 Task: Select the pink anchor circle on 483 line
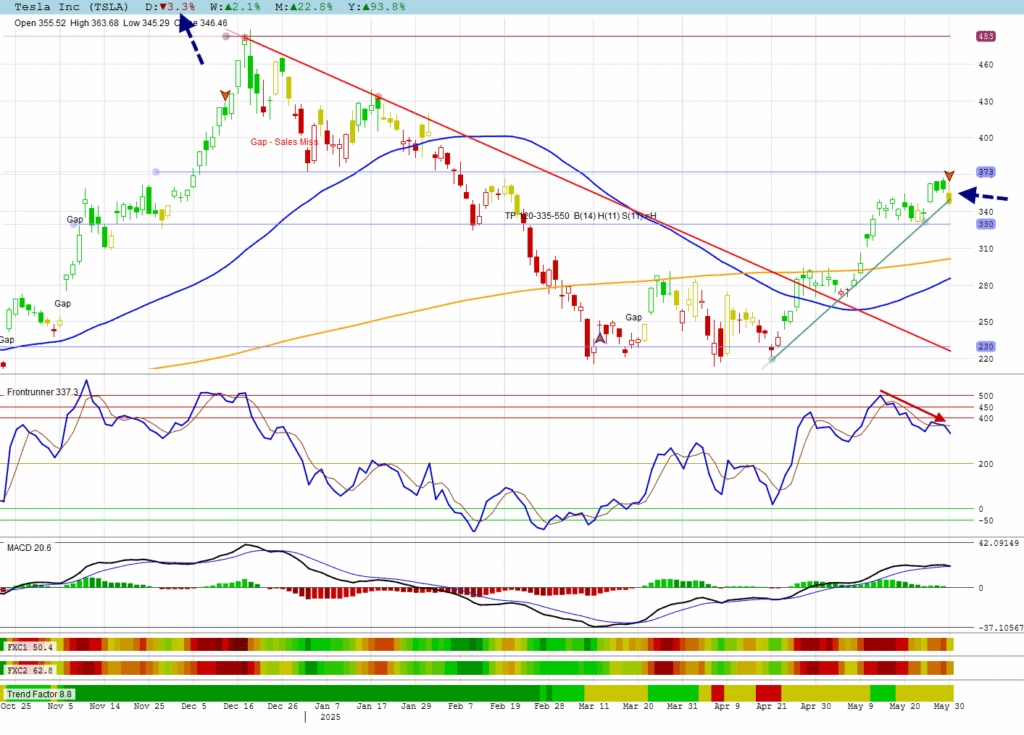click(x=226, y=37)
